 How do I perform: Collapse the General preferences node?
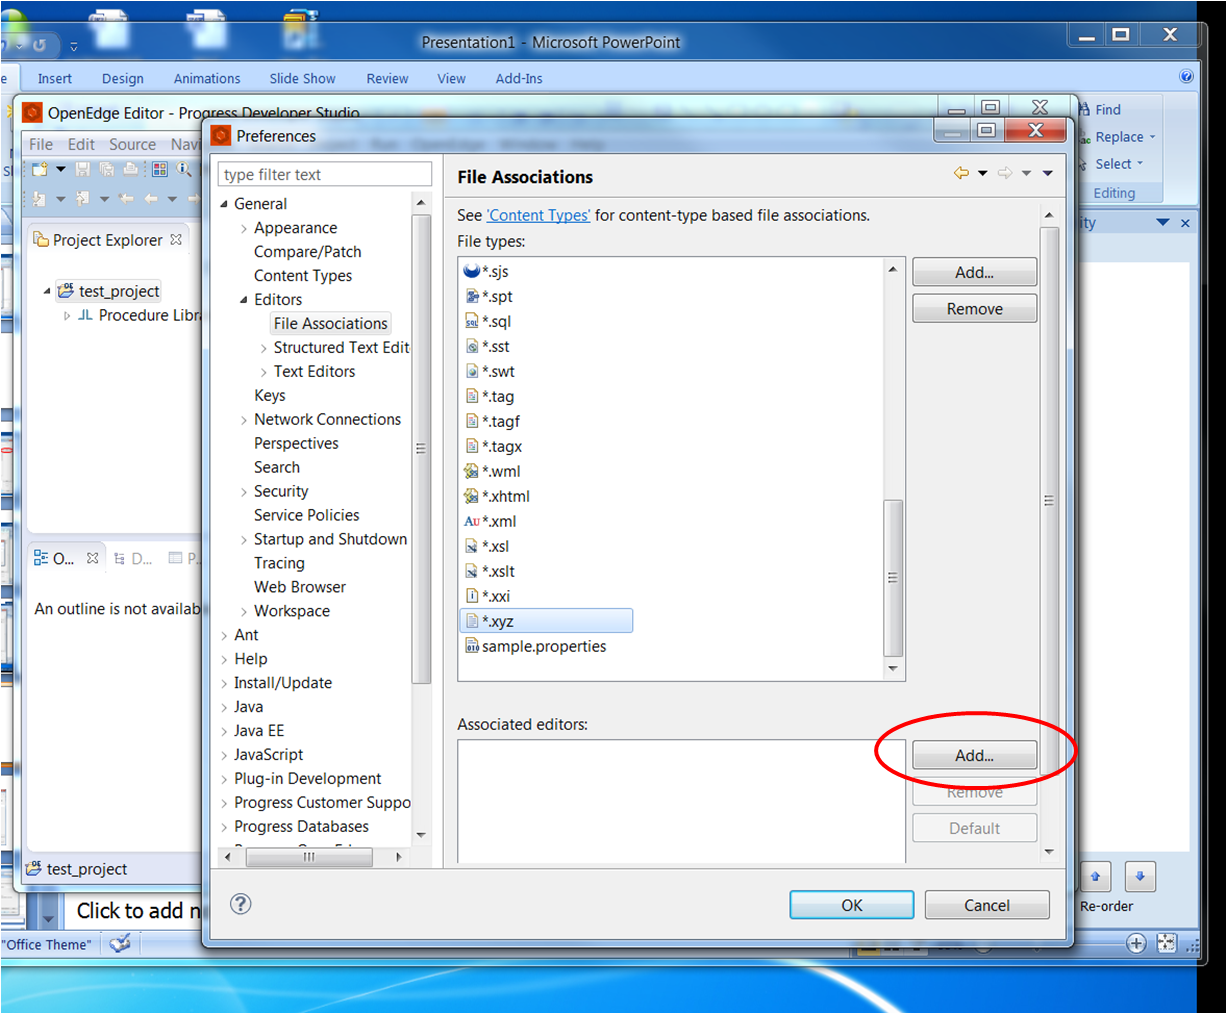224,204
